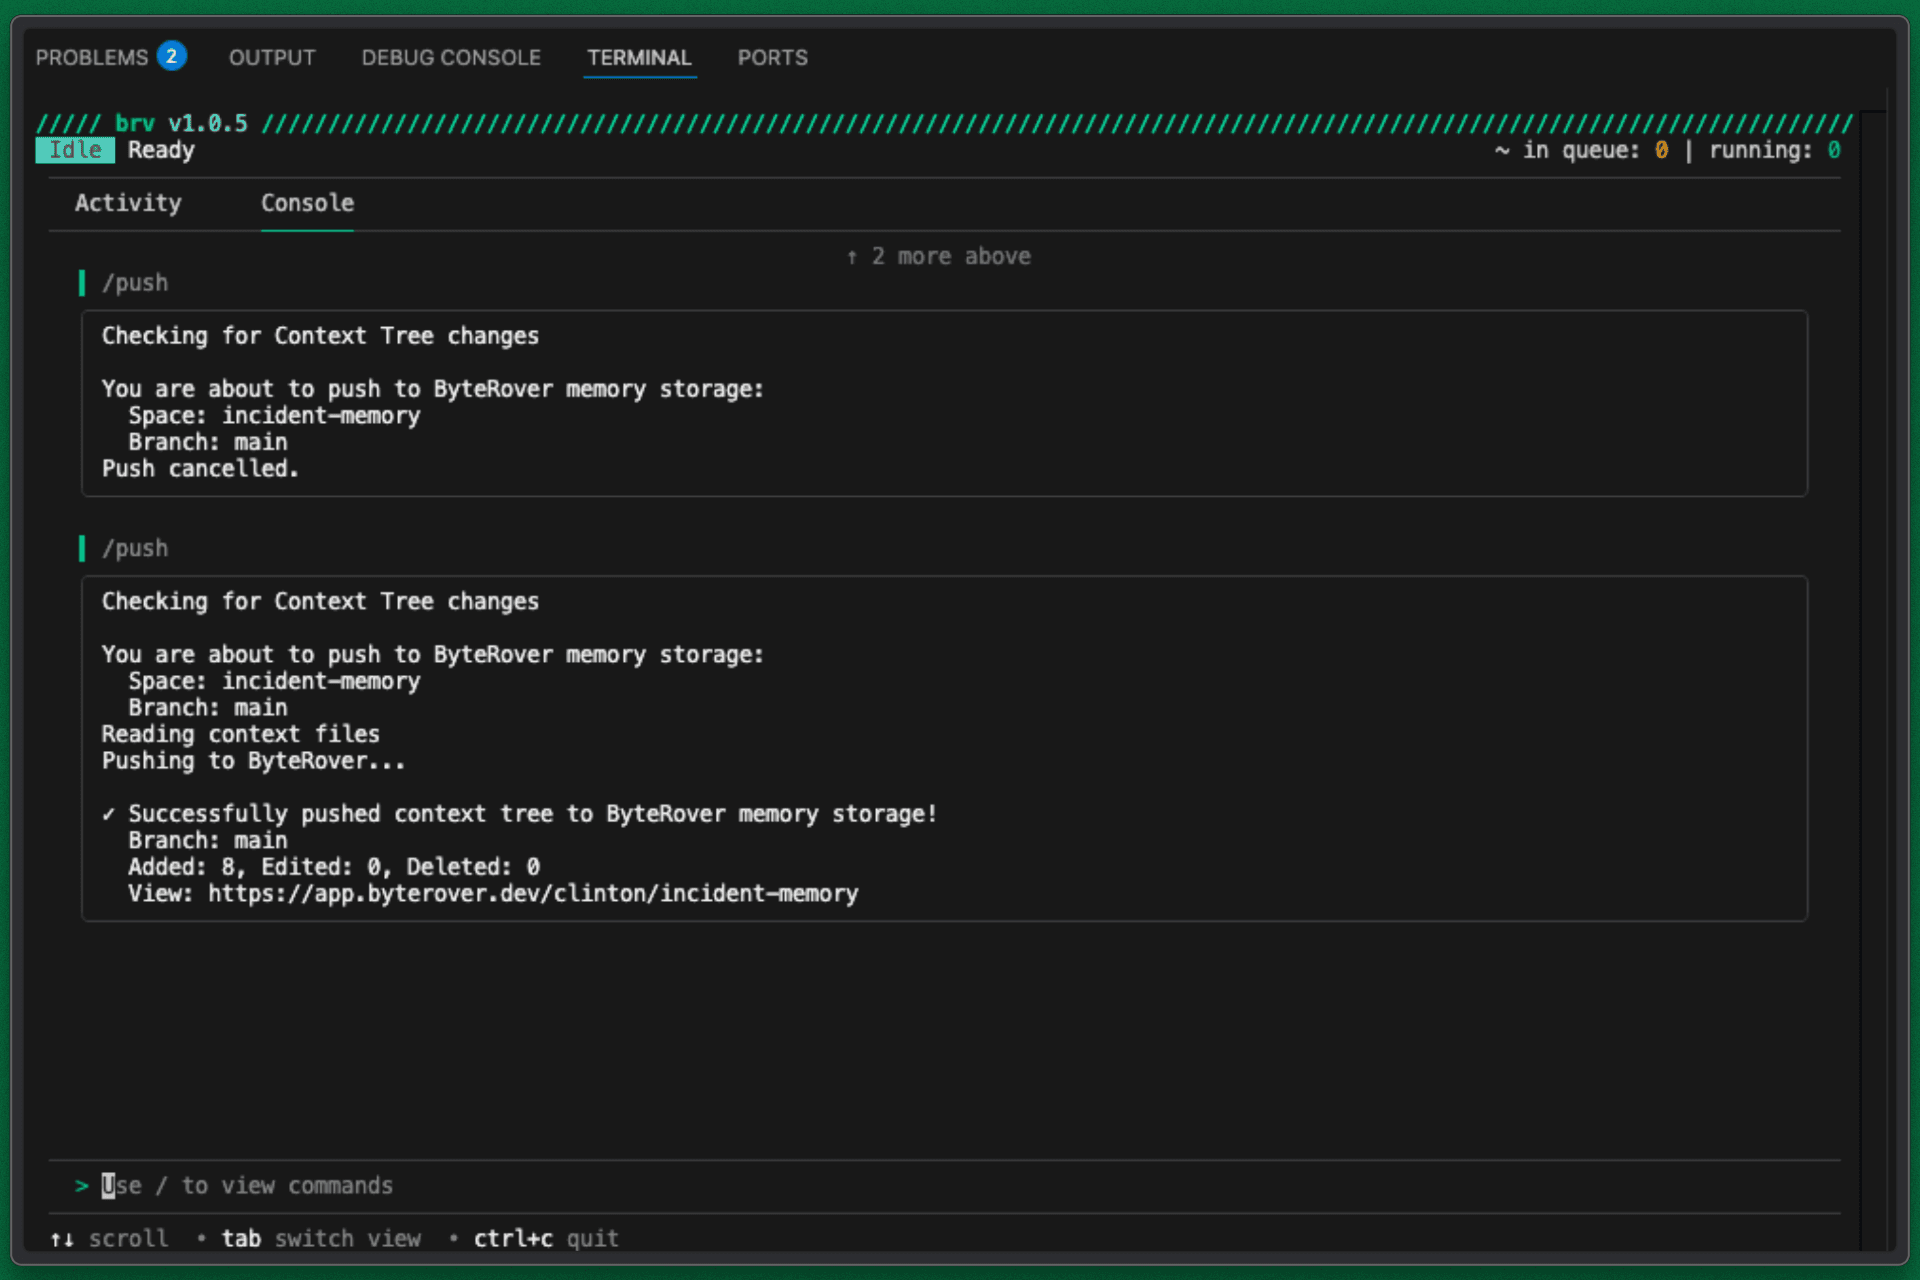Screen dimensions: 1920x1280
Task: Click the Problems count badge showing 2
Action: coord(171,56)
